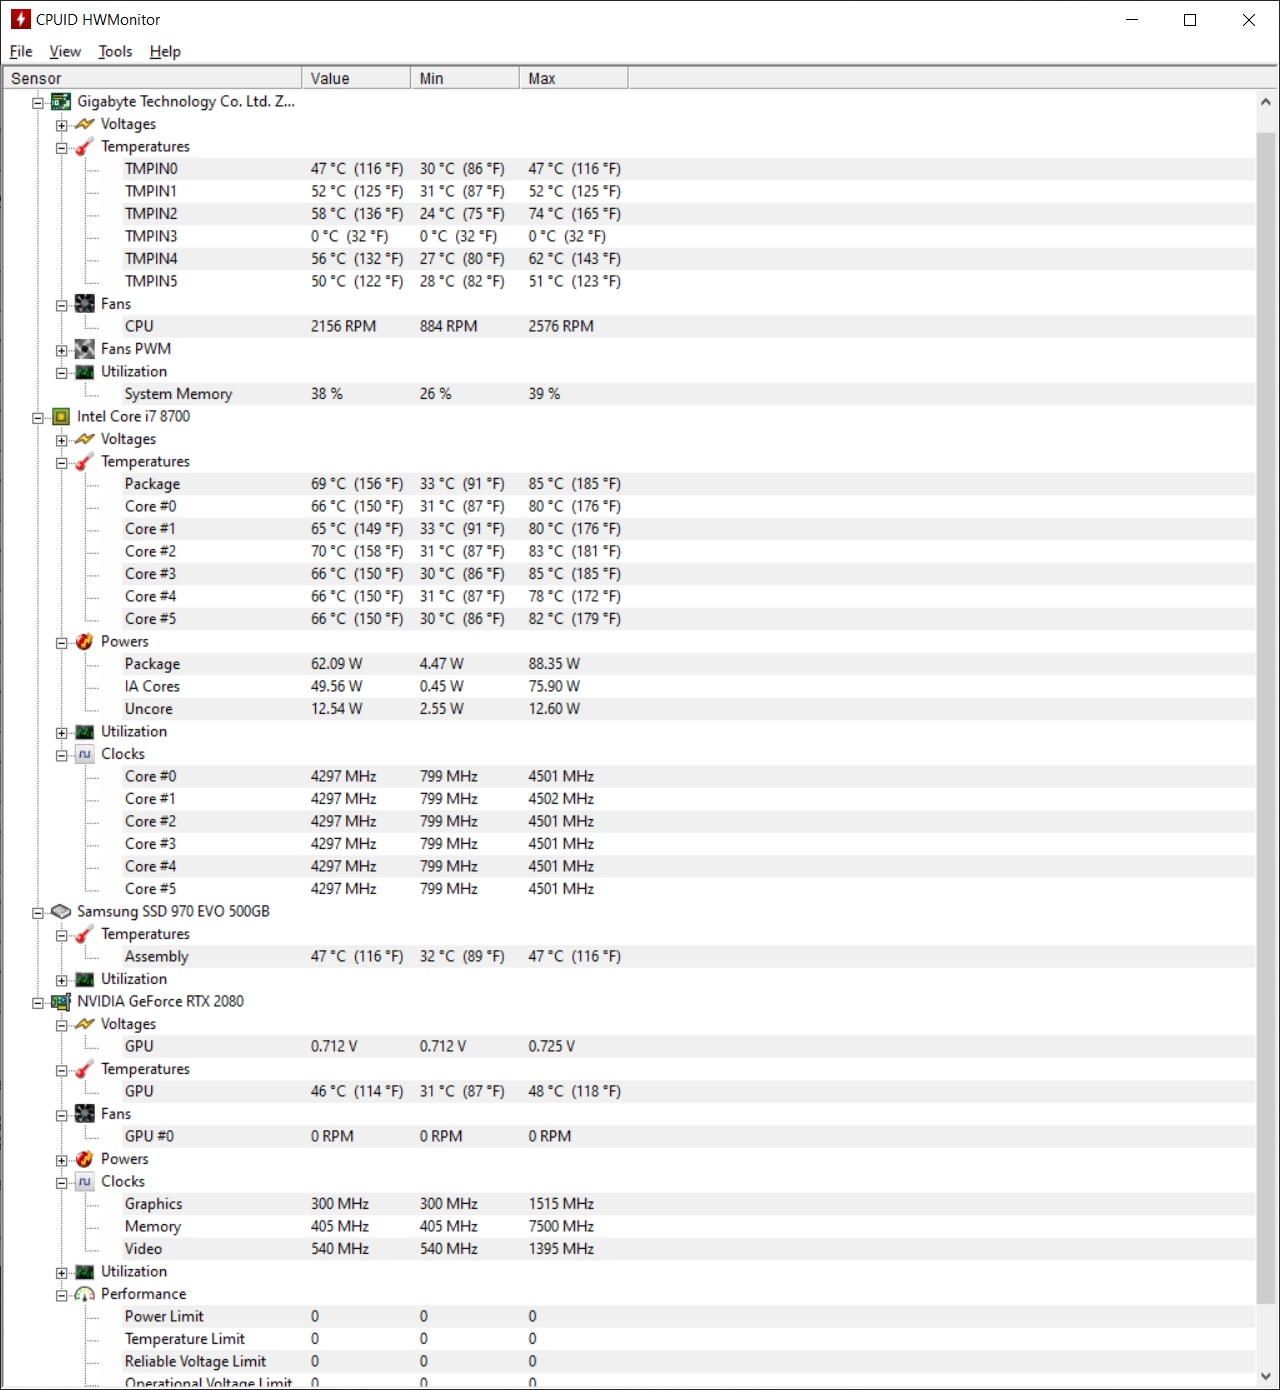
Task: Expand the Powers node under NVIDIA GeForce
Action: click(x=62, y=1160)
